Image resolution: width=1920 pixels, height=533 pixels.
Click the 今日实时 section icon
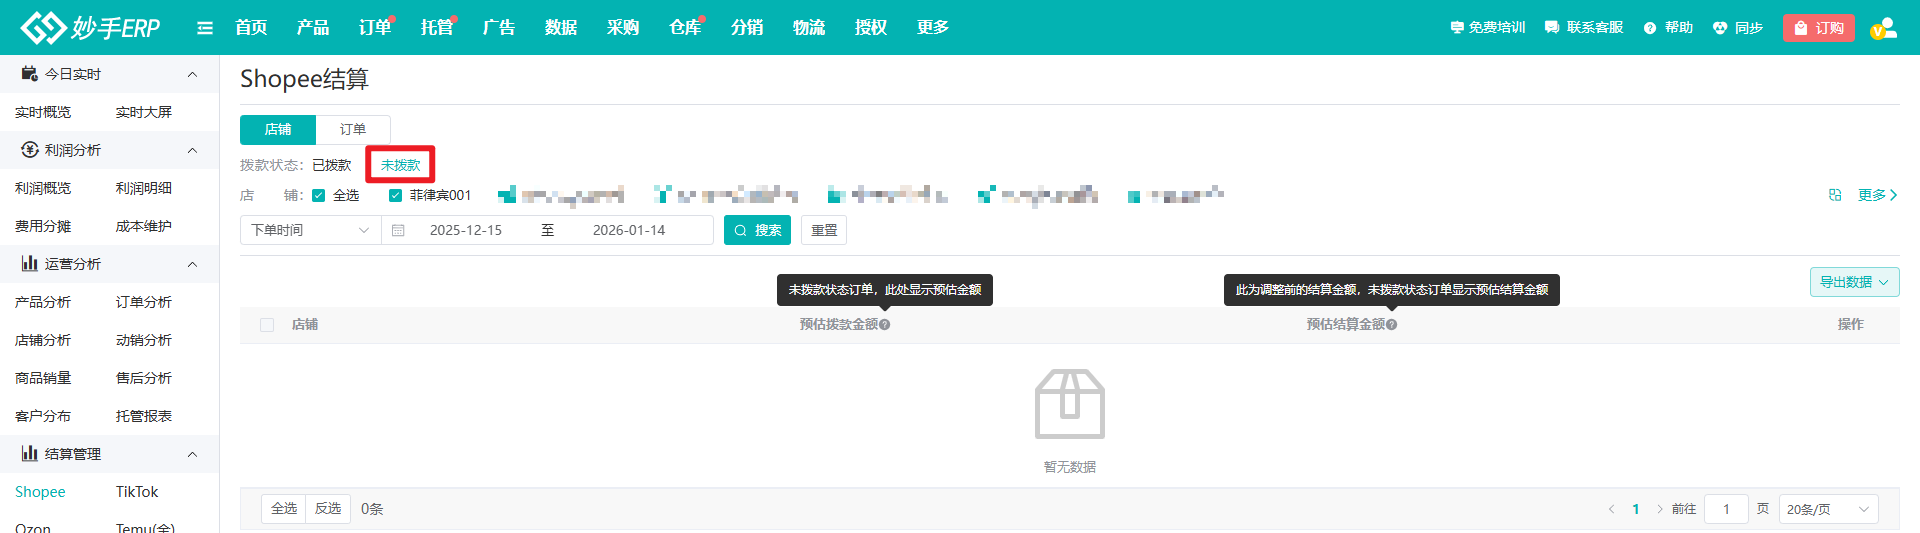coord(29,73)
